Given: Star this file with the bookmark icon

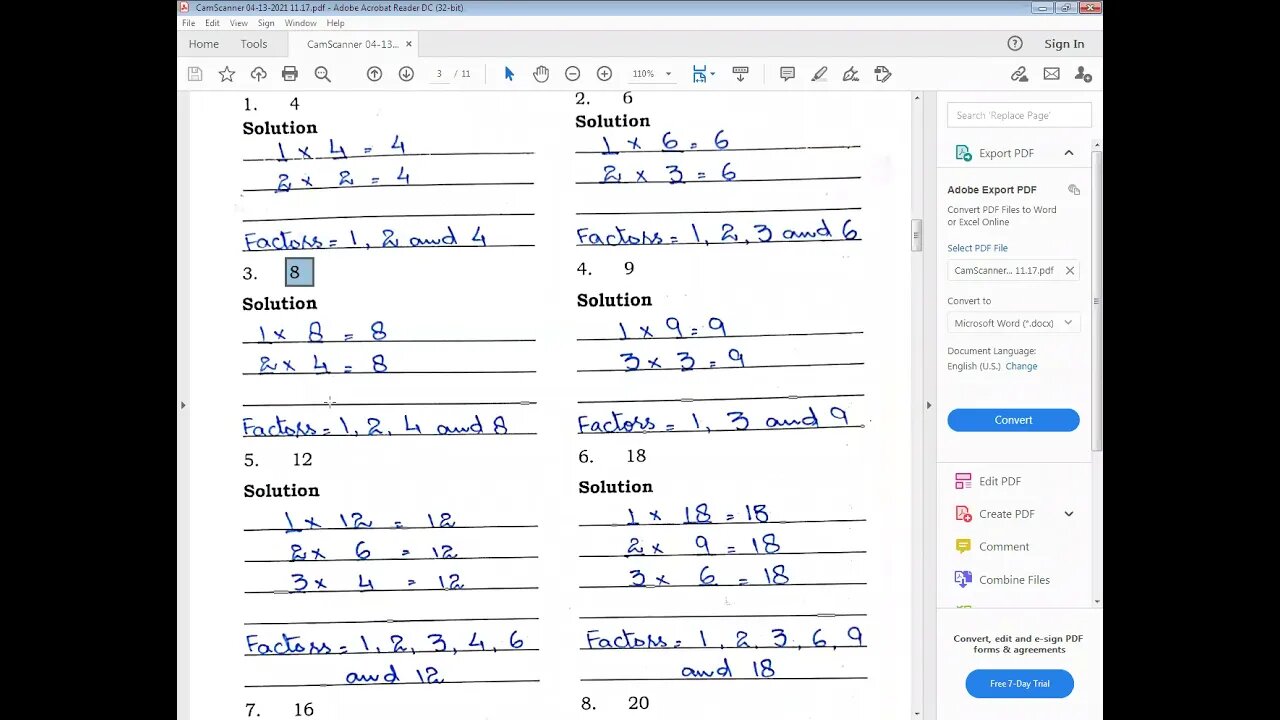Looking at the screenshot, I should [227, 74].
